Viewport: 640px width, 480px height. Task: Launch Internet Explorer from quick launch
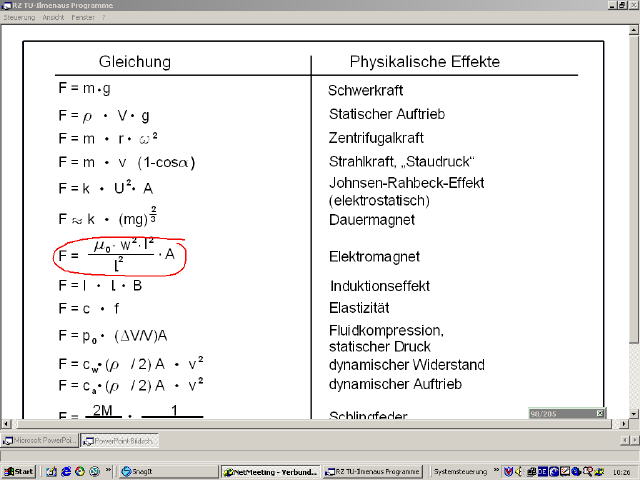65,470
